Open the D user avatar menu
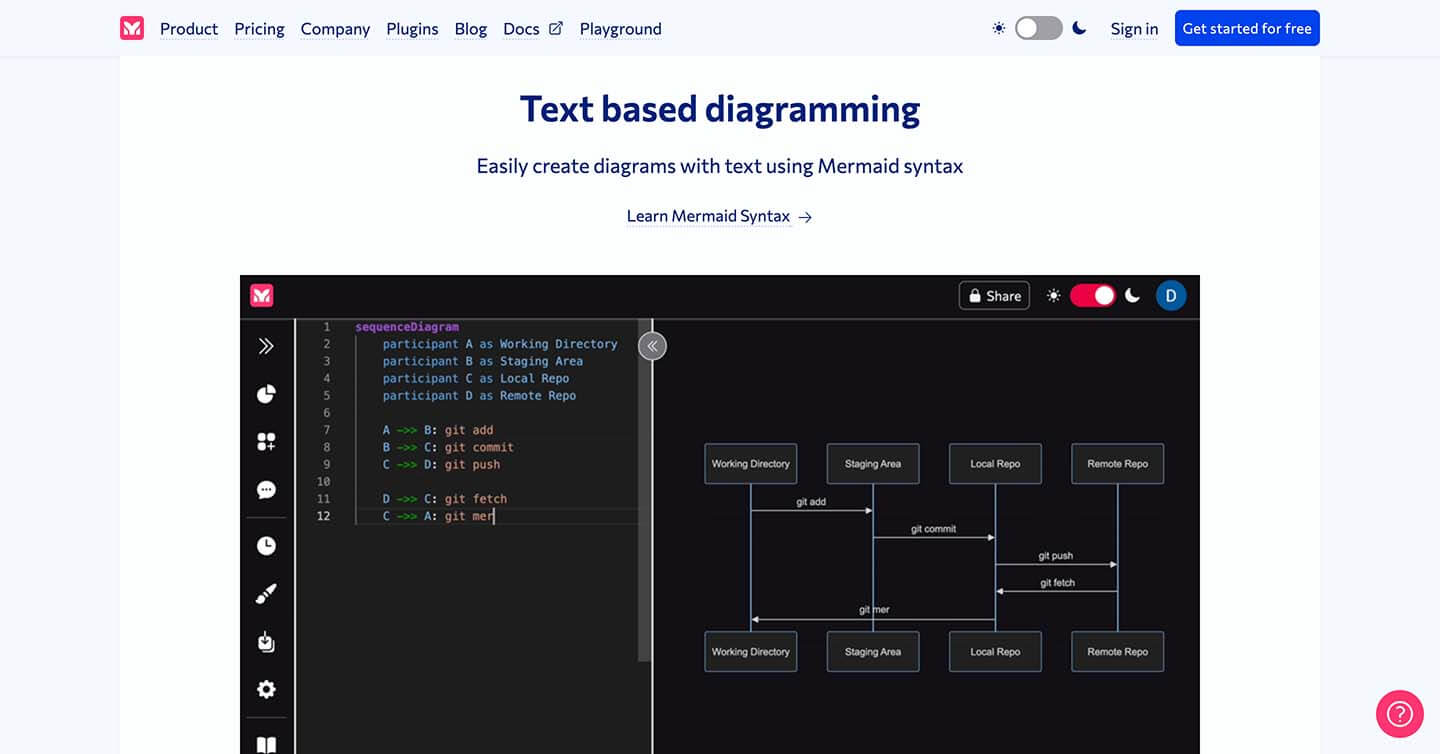The width and height of the screenshot is (1440, 754). pyautogui.click(x=1171, y=295)
